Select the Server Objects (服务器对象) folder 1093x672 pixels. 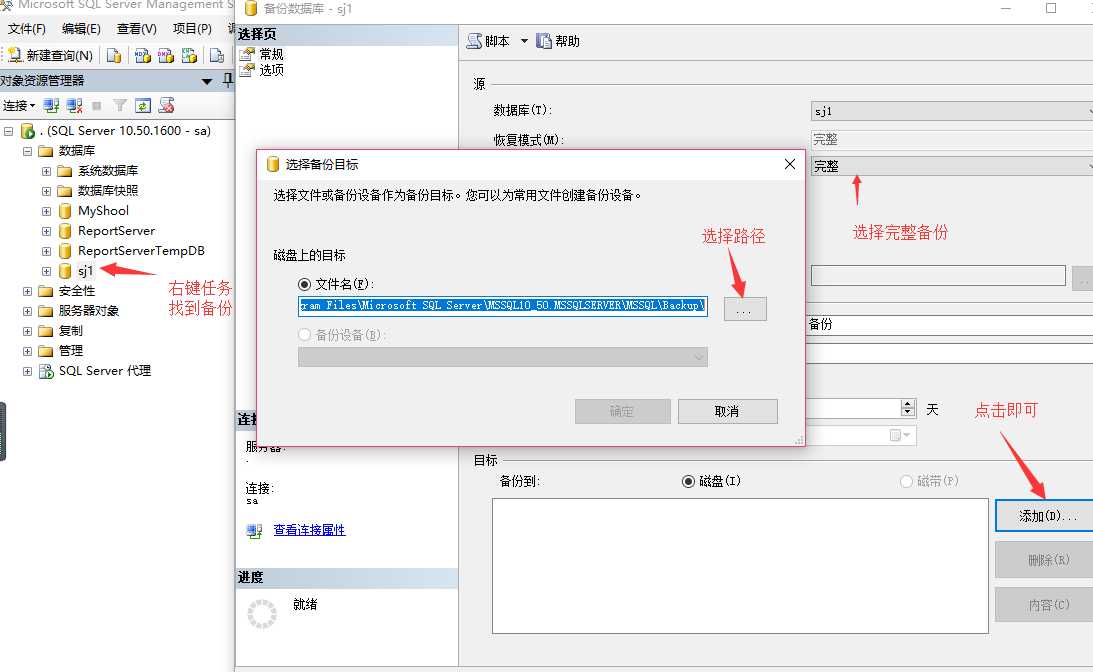pos(89,311)
